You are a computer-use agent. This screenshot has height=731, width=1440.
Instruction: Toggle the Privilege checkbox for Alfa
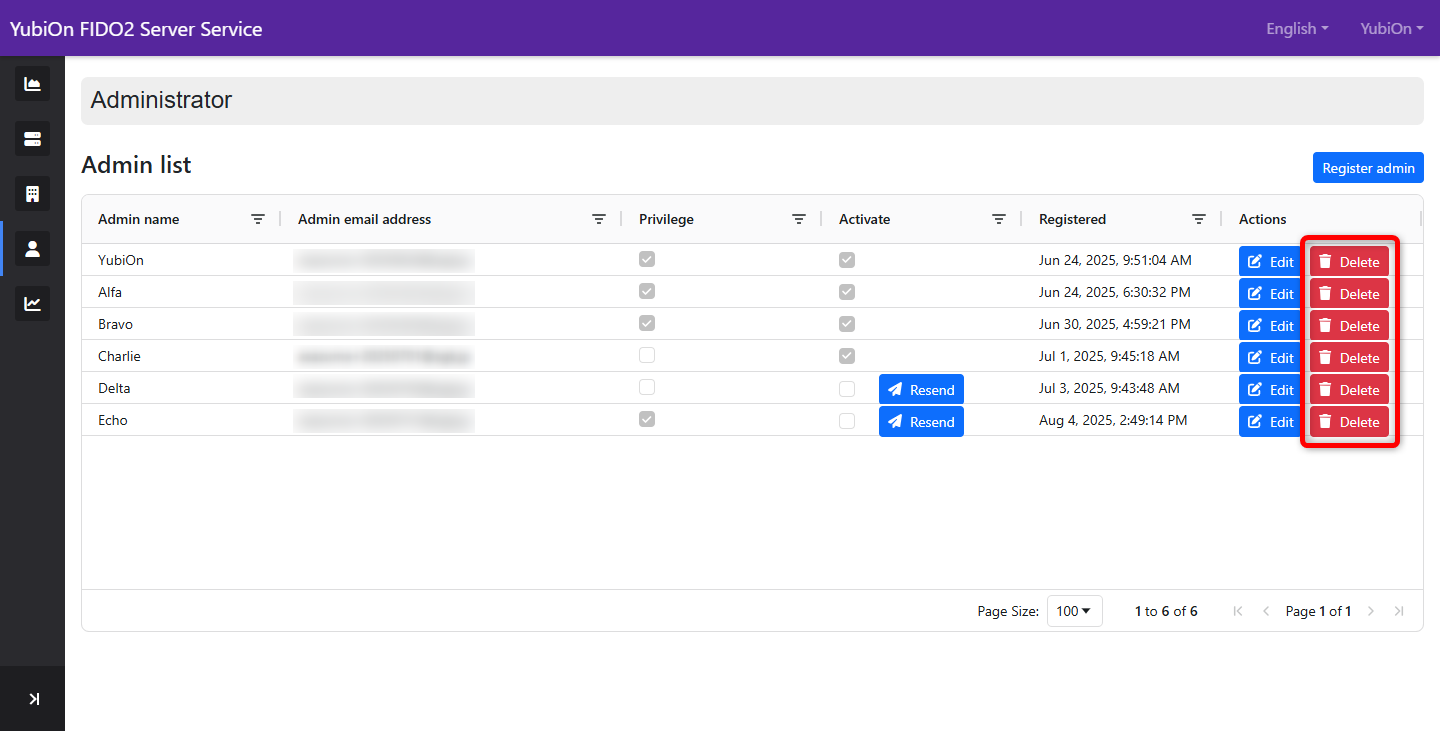click(647, 291)
